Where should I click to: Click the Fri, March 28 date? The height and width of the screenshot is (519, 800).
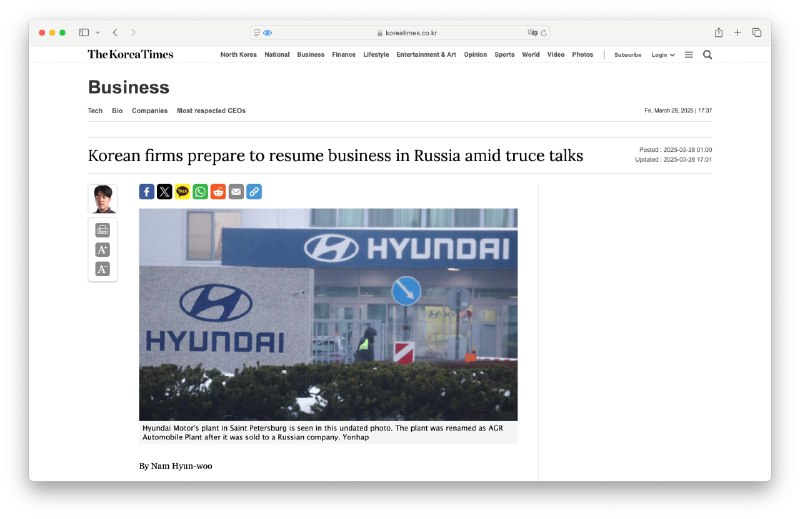[678, 111]
